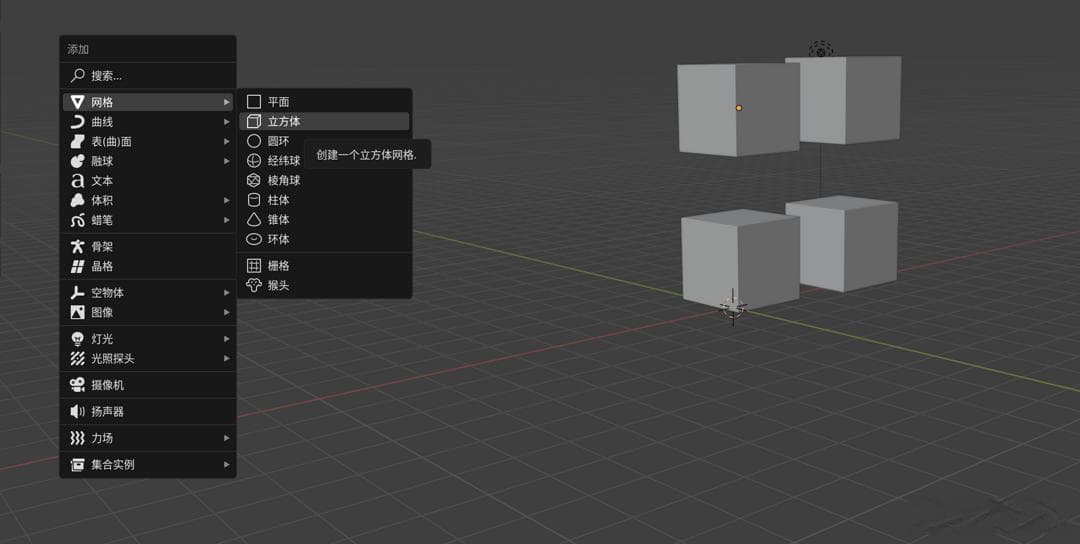Click the surface (表(曲)面) icon
1080x544 pixels.
point(77,141)
